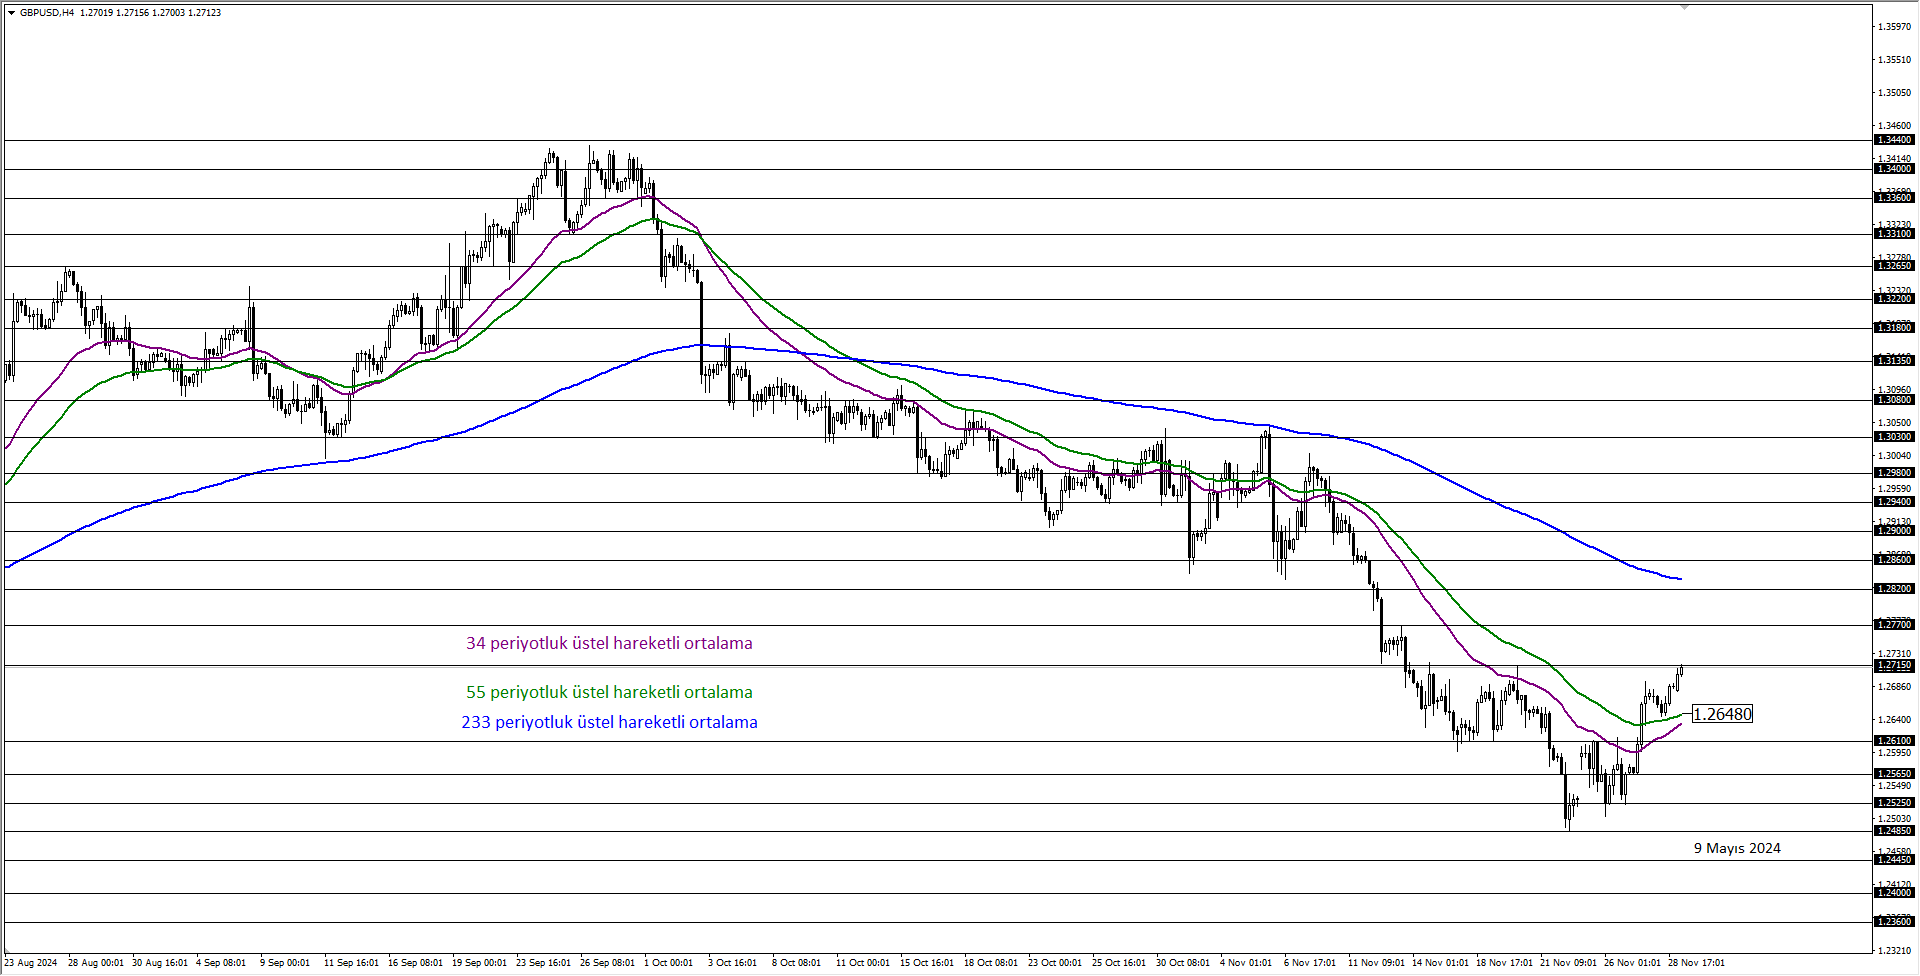Click the 1.24850 price level tag
This screenshot has width=1920, height=976.
(x=1894, y=831)
